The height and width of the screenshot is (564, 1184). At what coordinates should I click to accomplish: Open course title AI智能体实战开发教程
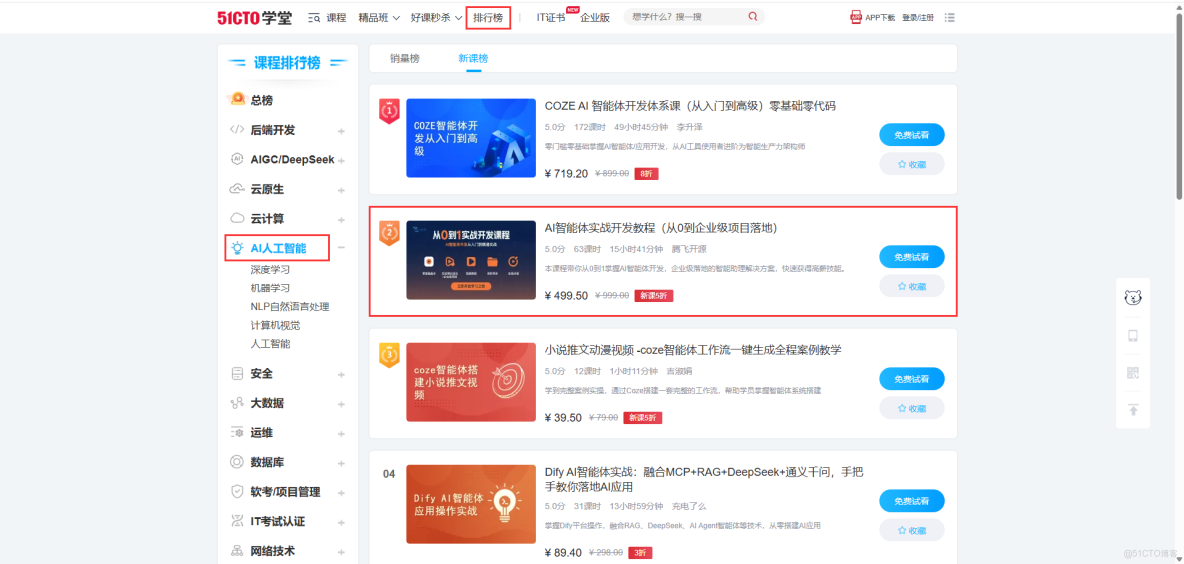click(661, 228)
